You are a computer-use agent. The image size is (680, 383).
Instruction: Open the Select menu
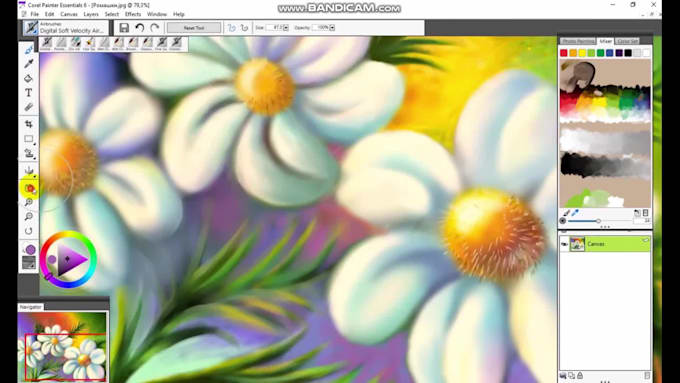tap(111, 14)
